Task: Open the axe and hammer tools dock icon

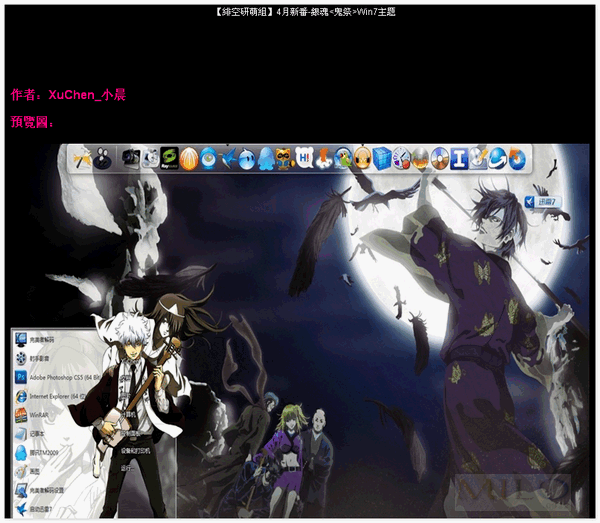Action: pyautogui.click(x=83, y=158)
